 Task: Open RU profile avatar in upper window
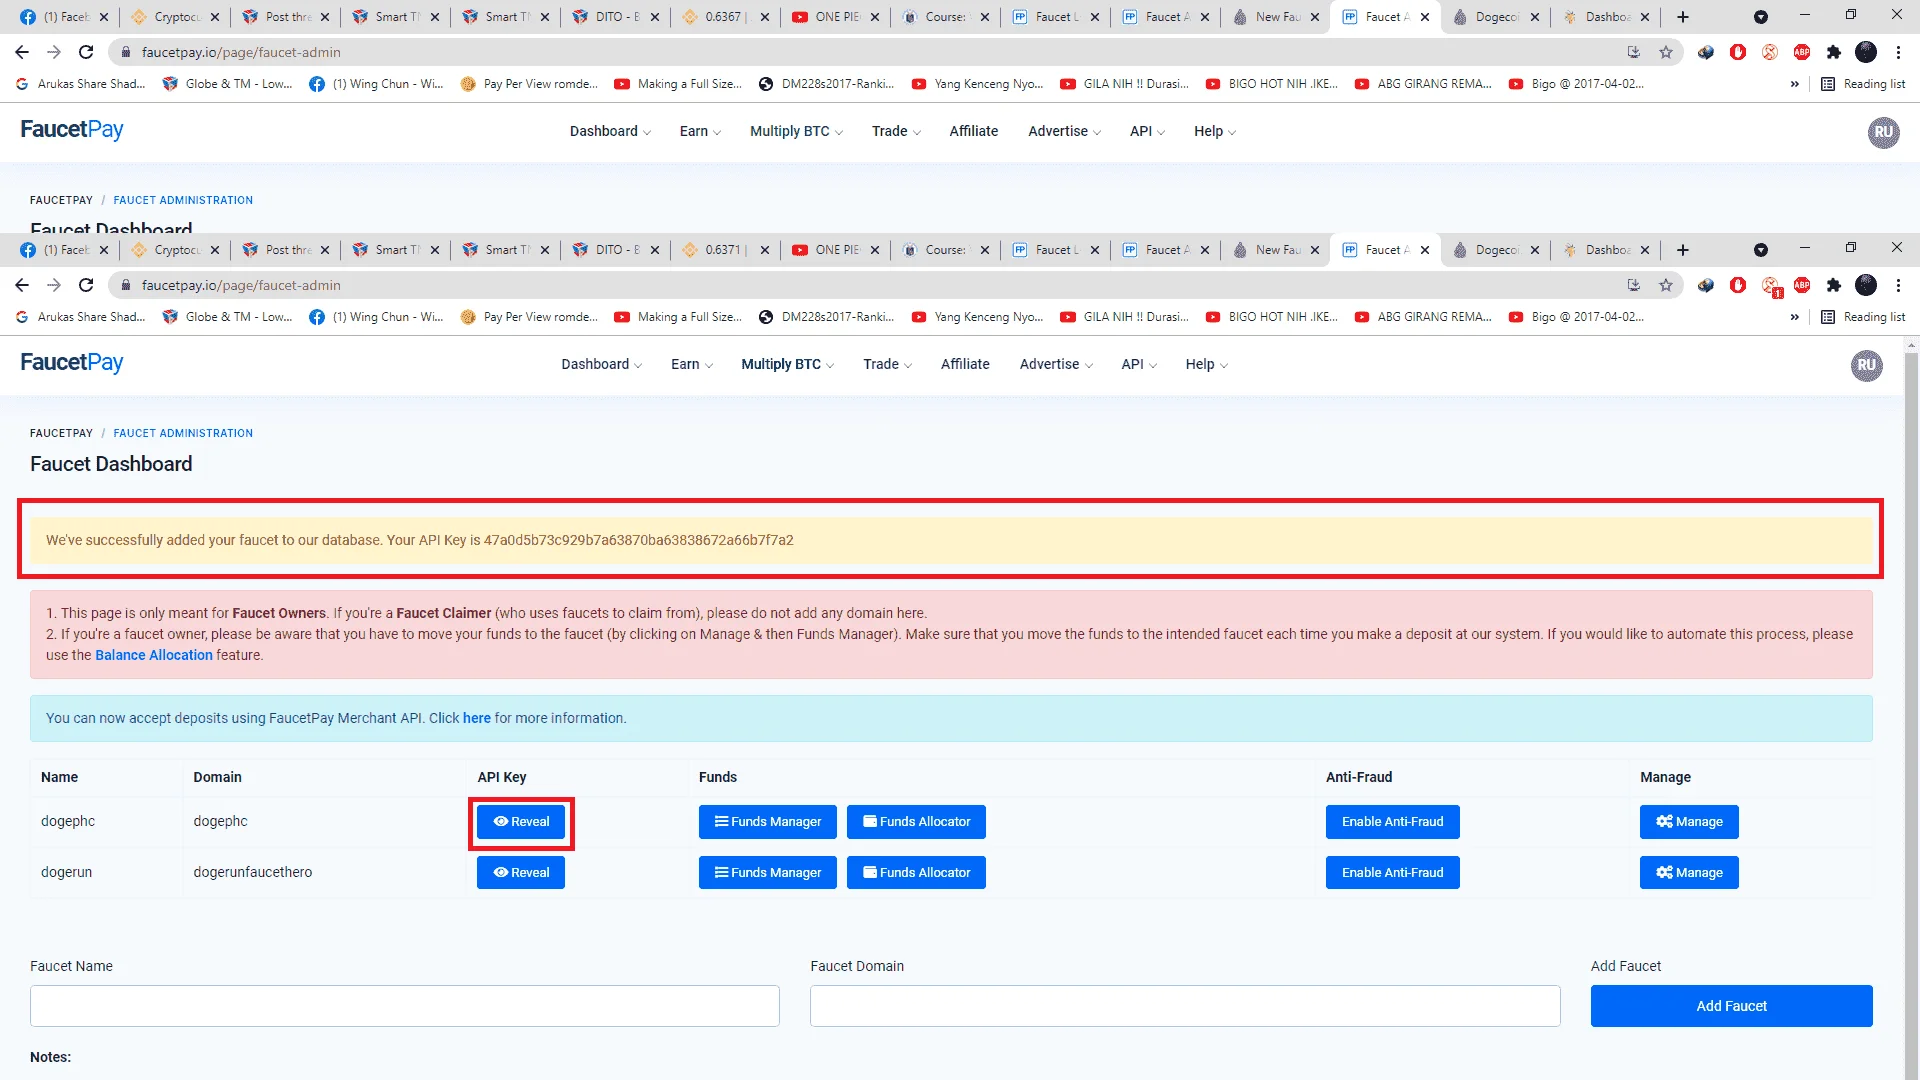pos(1883,132)
